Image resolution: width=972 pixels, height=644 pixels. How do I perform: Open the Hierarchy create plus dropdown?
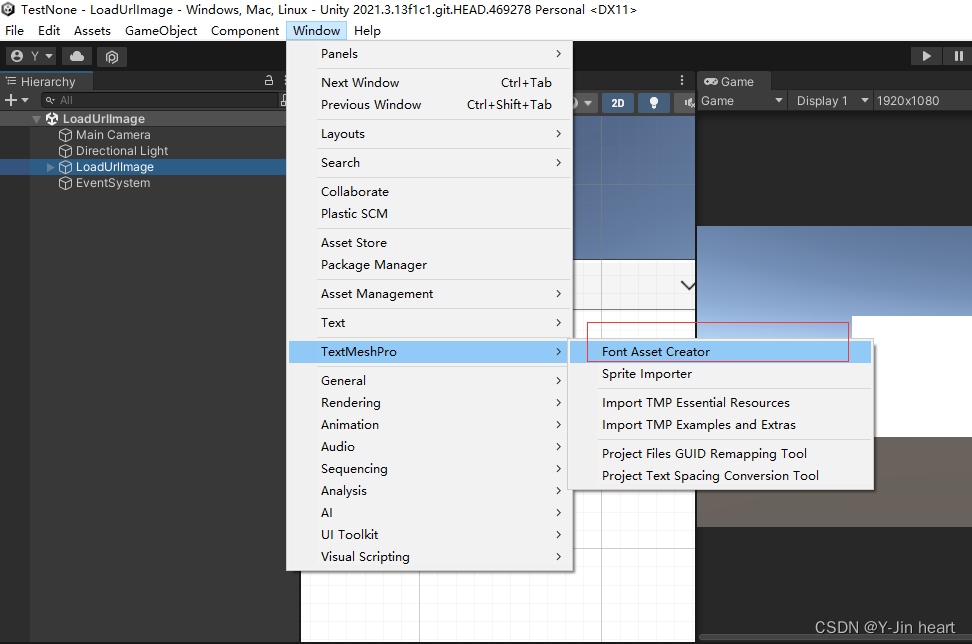coord(16,100)
